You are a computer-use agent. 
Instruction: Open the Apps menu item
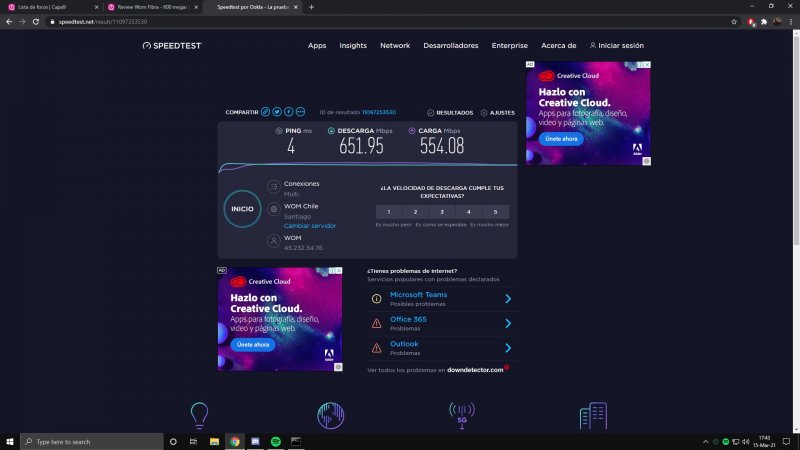(317, 45)
